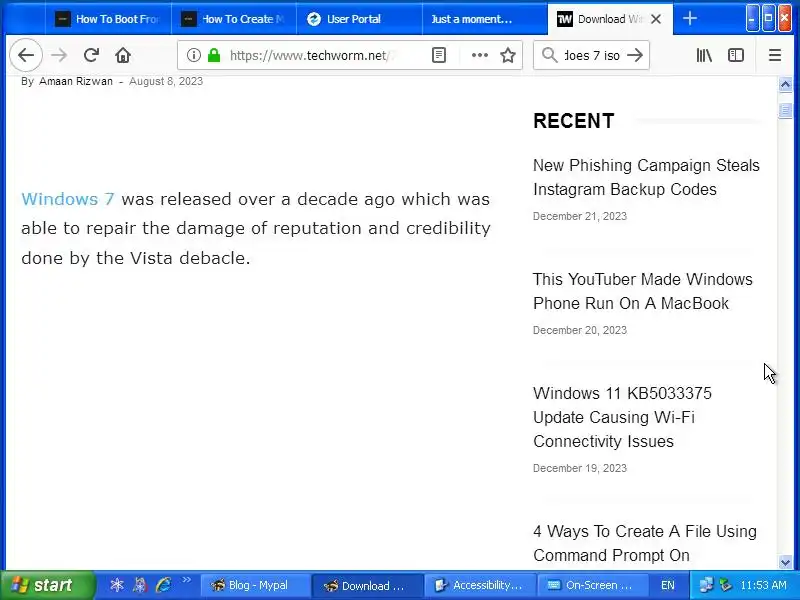Image resolution: width=800 pixels, height=600 pixels.
Task: Expand hidden quick launch items chevron
Action: click(x=187, y=580)
